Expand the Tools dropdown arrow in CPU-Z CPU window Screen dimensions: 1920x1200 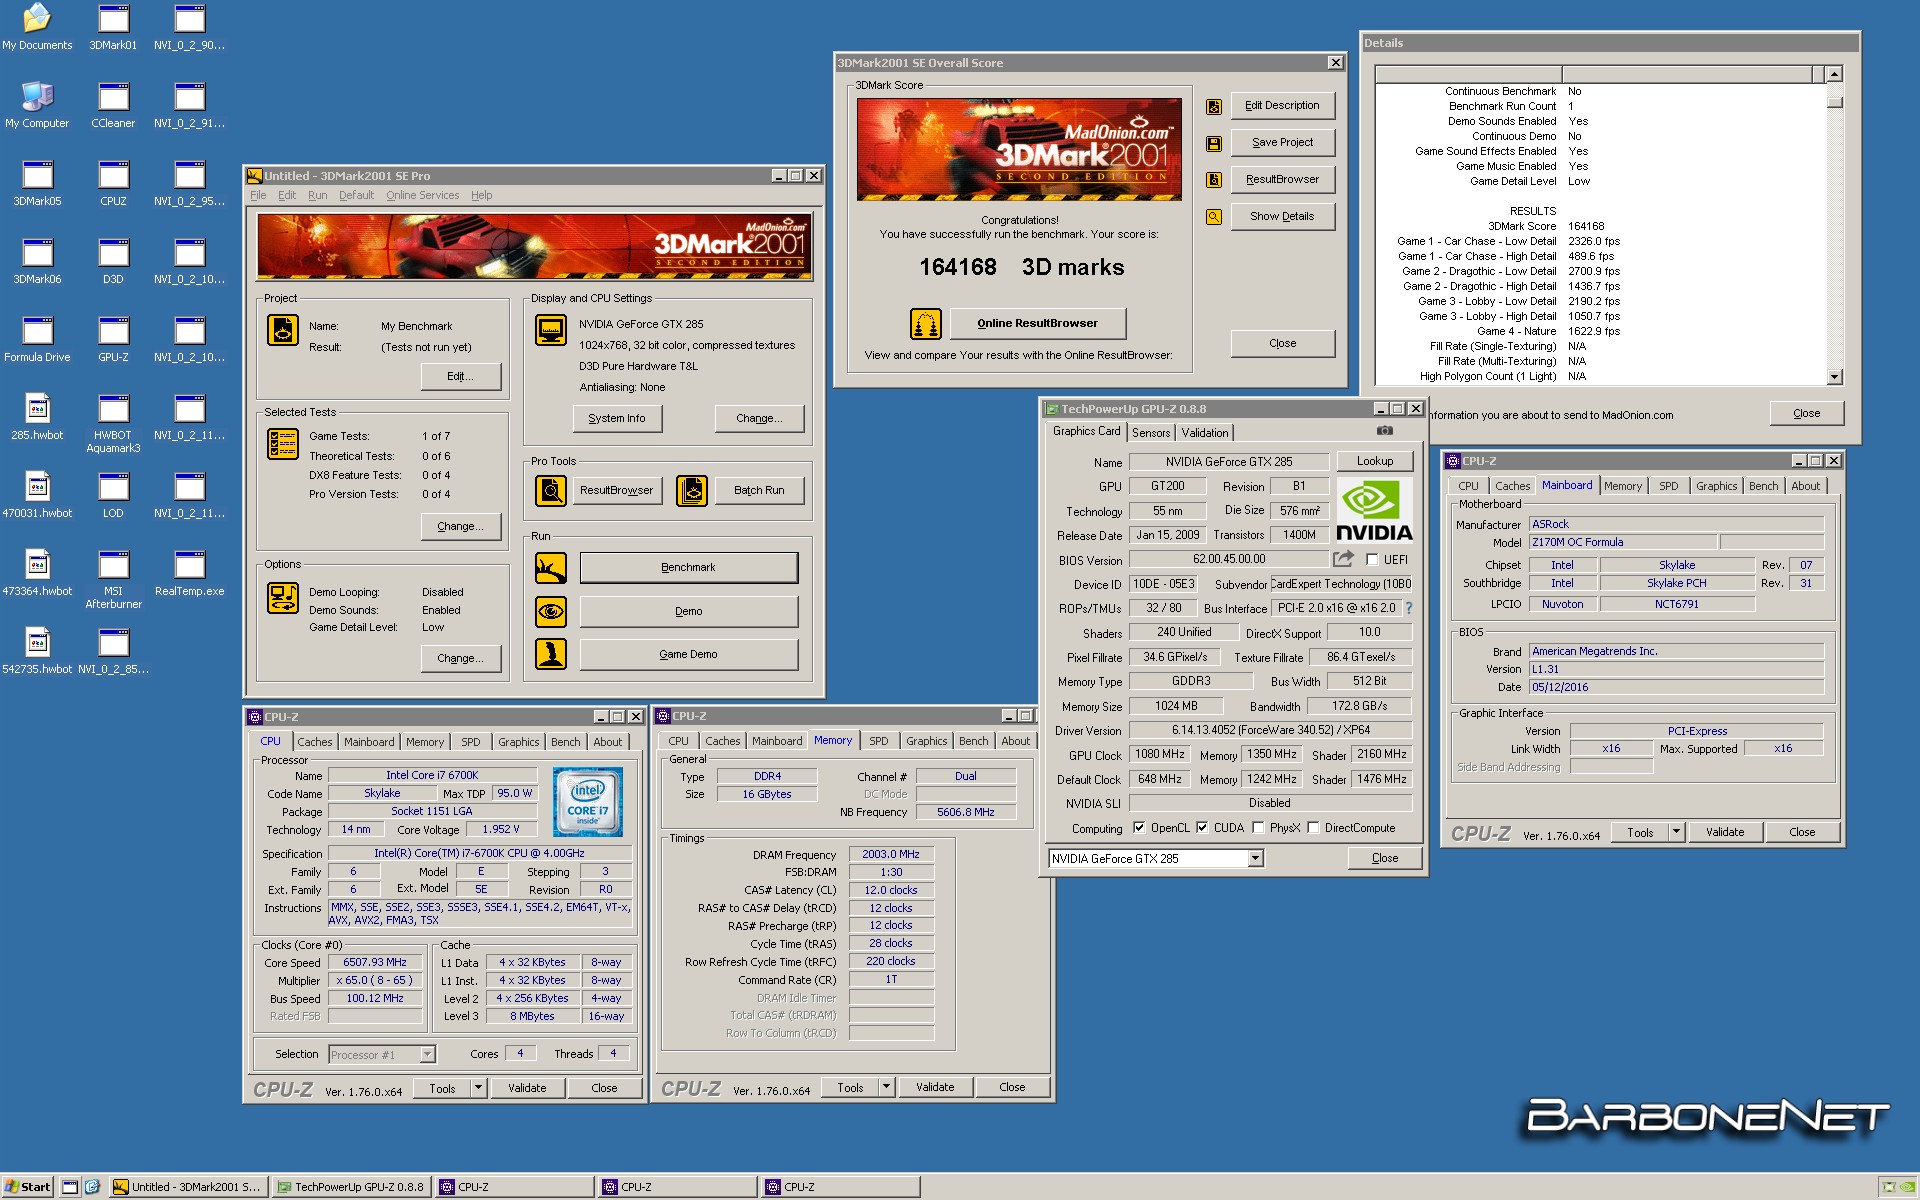[x=478, y=1088]
